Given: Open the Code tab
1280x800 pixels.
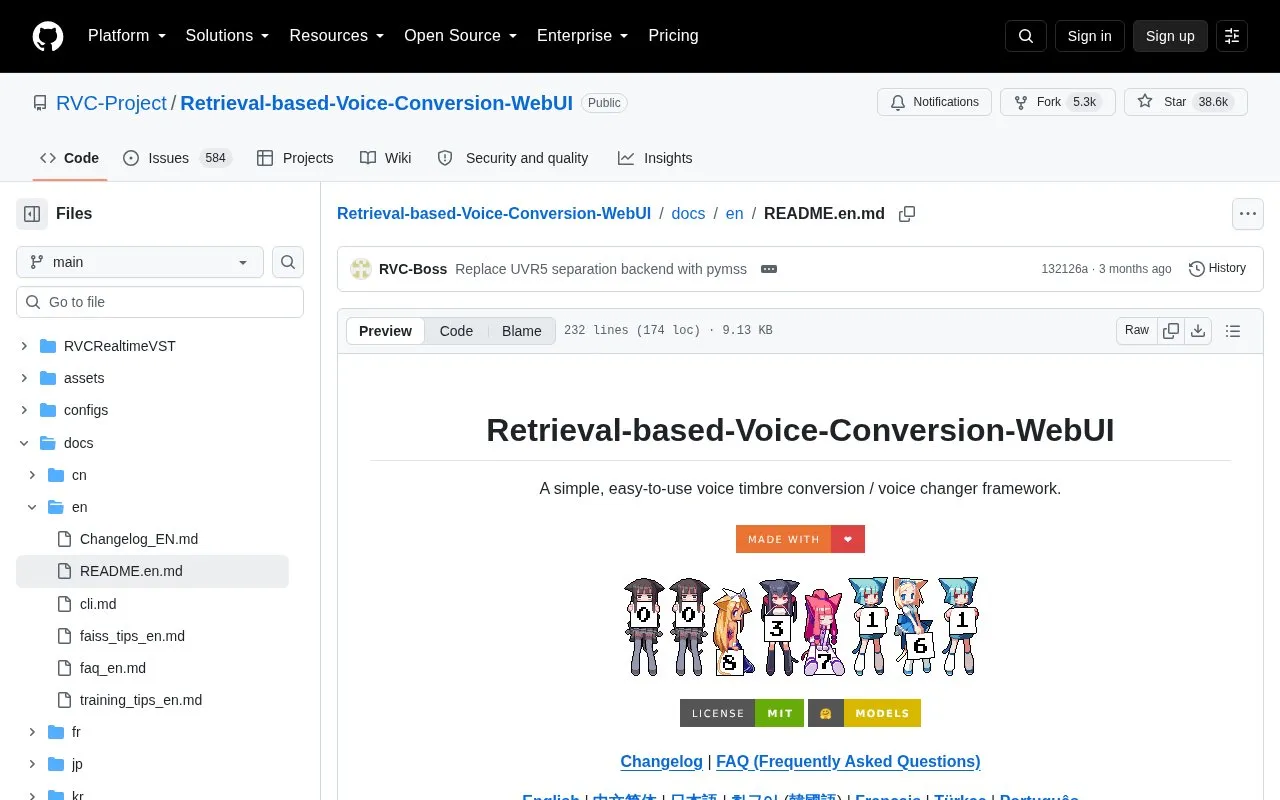Looking at the screenshot, I should click(69, 158).
